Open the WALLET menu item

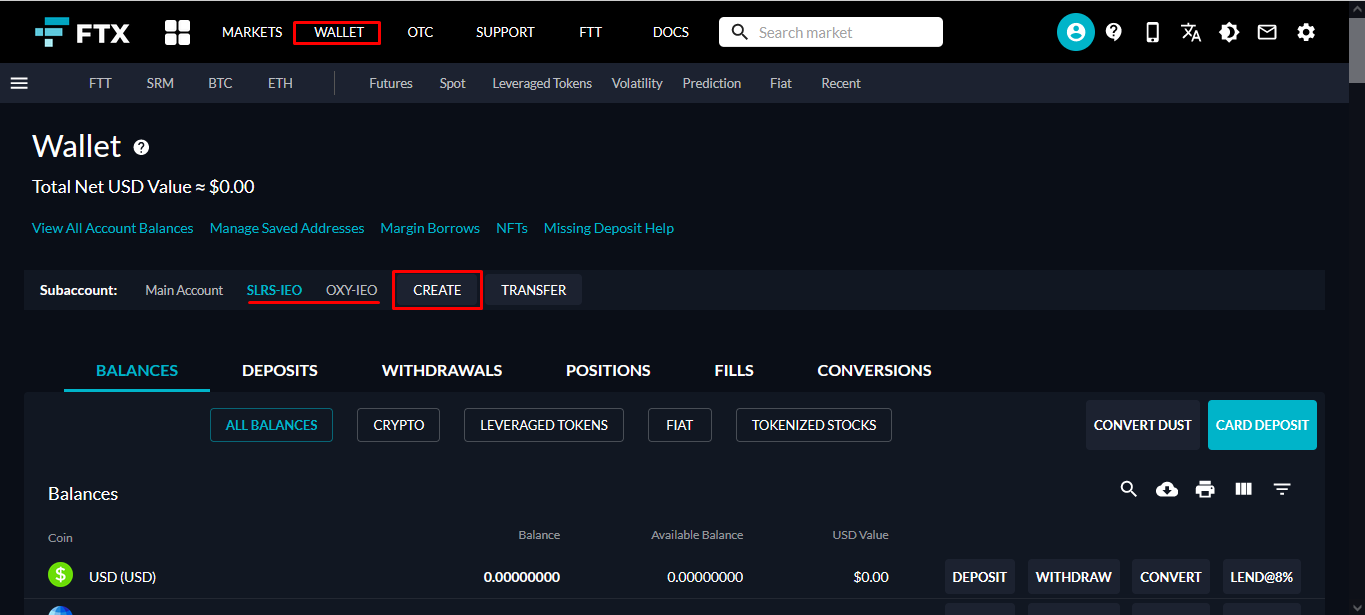[338, 32]
